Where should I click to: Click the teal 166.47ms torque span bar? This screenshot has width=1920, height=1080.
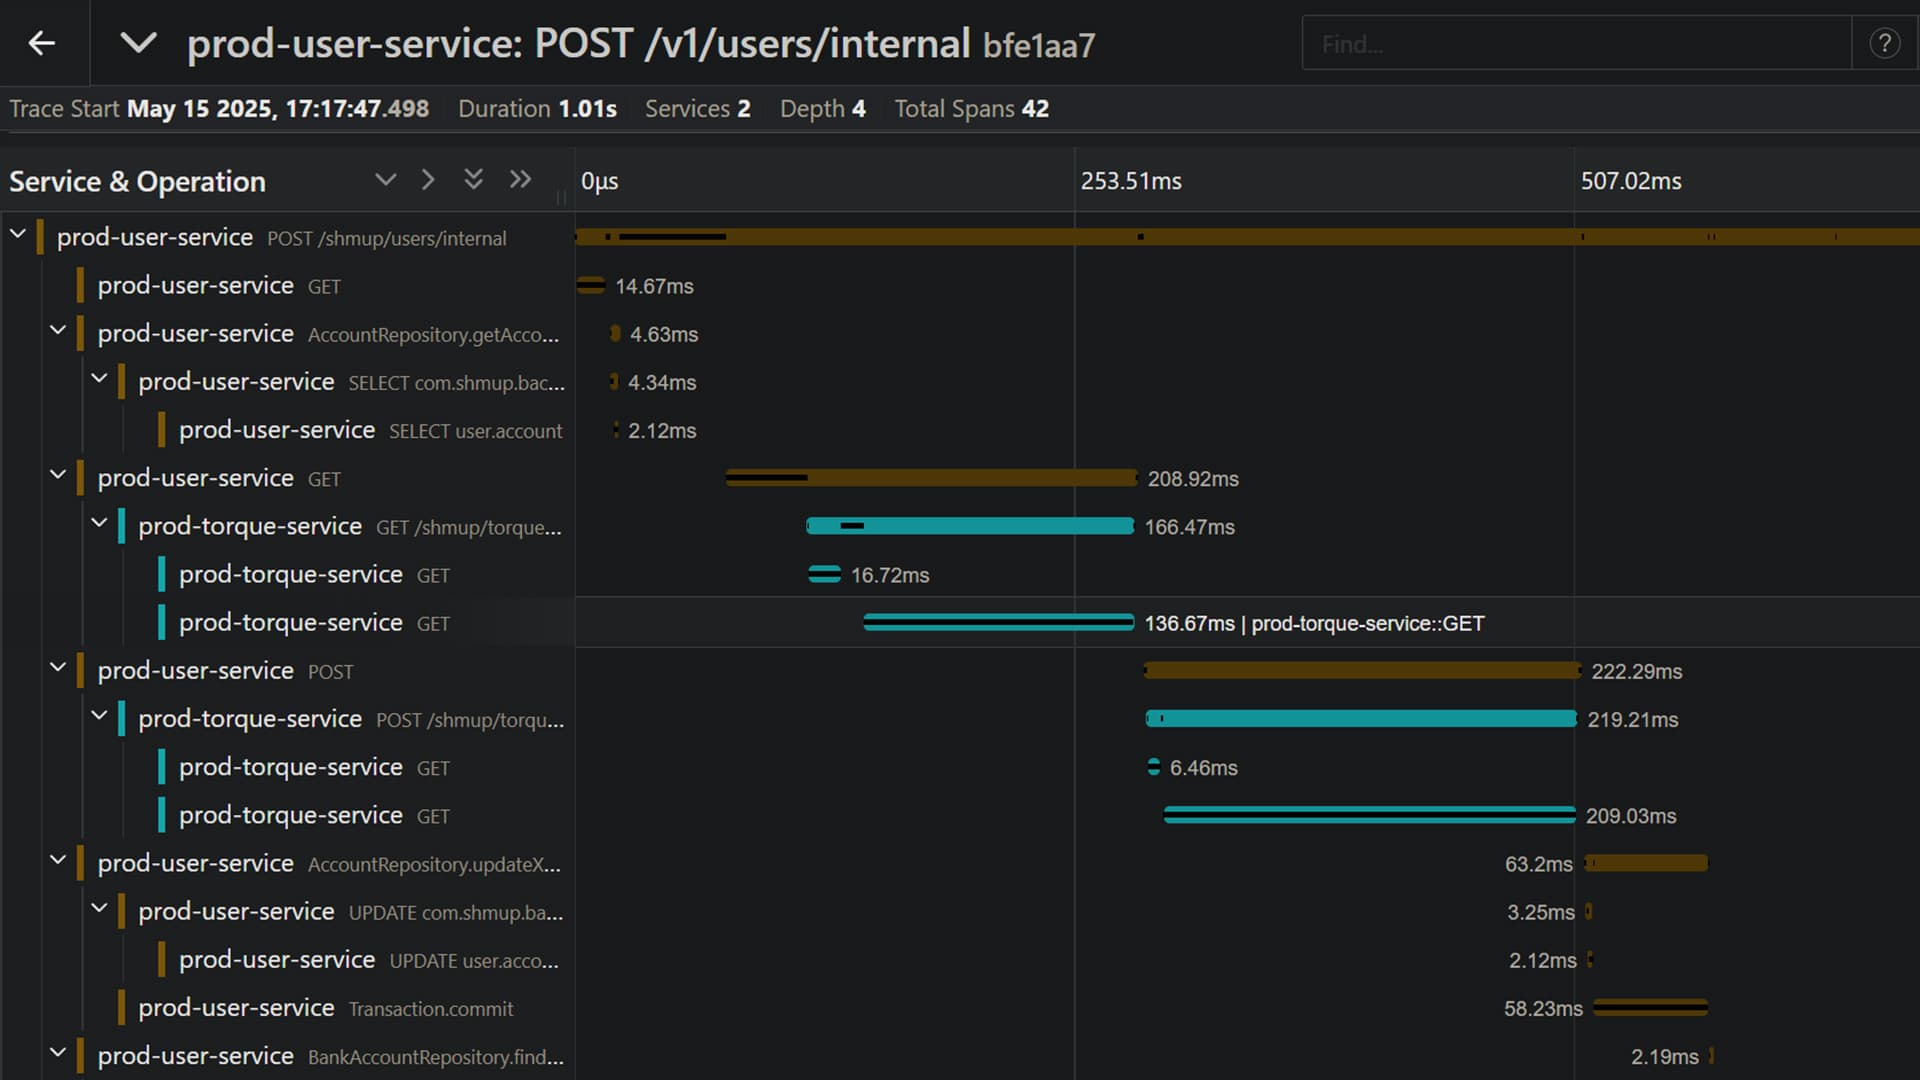click(970, 526)
